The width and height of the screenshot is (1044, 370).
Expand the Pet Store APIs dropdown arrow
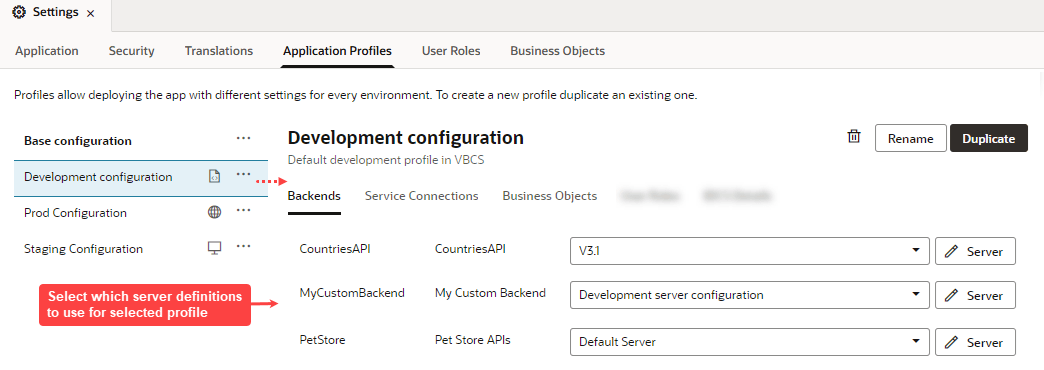click(916, 342)
